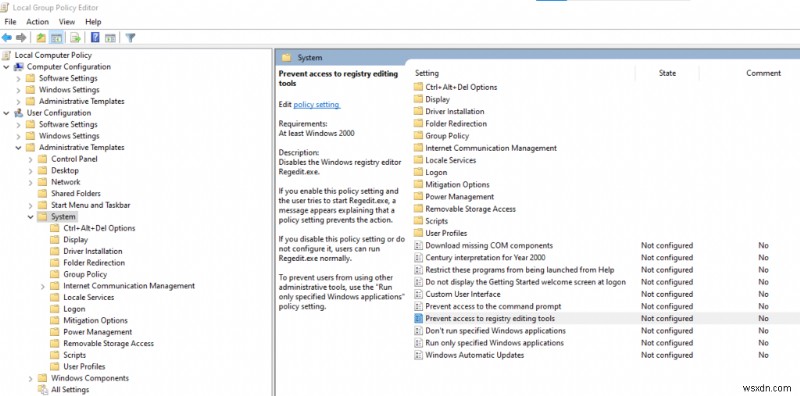Image resolution: width=800 pixels, height=396 pixels.
Task: Select the Custom User Interface policy
Action: pos(463,294)
